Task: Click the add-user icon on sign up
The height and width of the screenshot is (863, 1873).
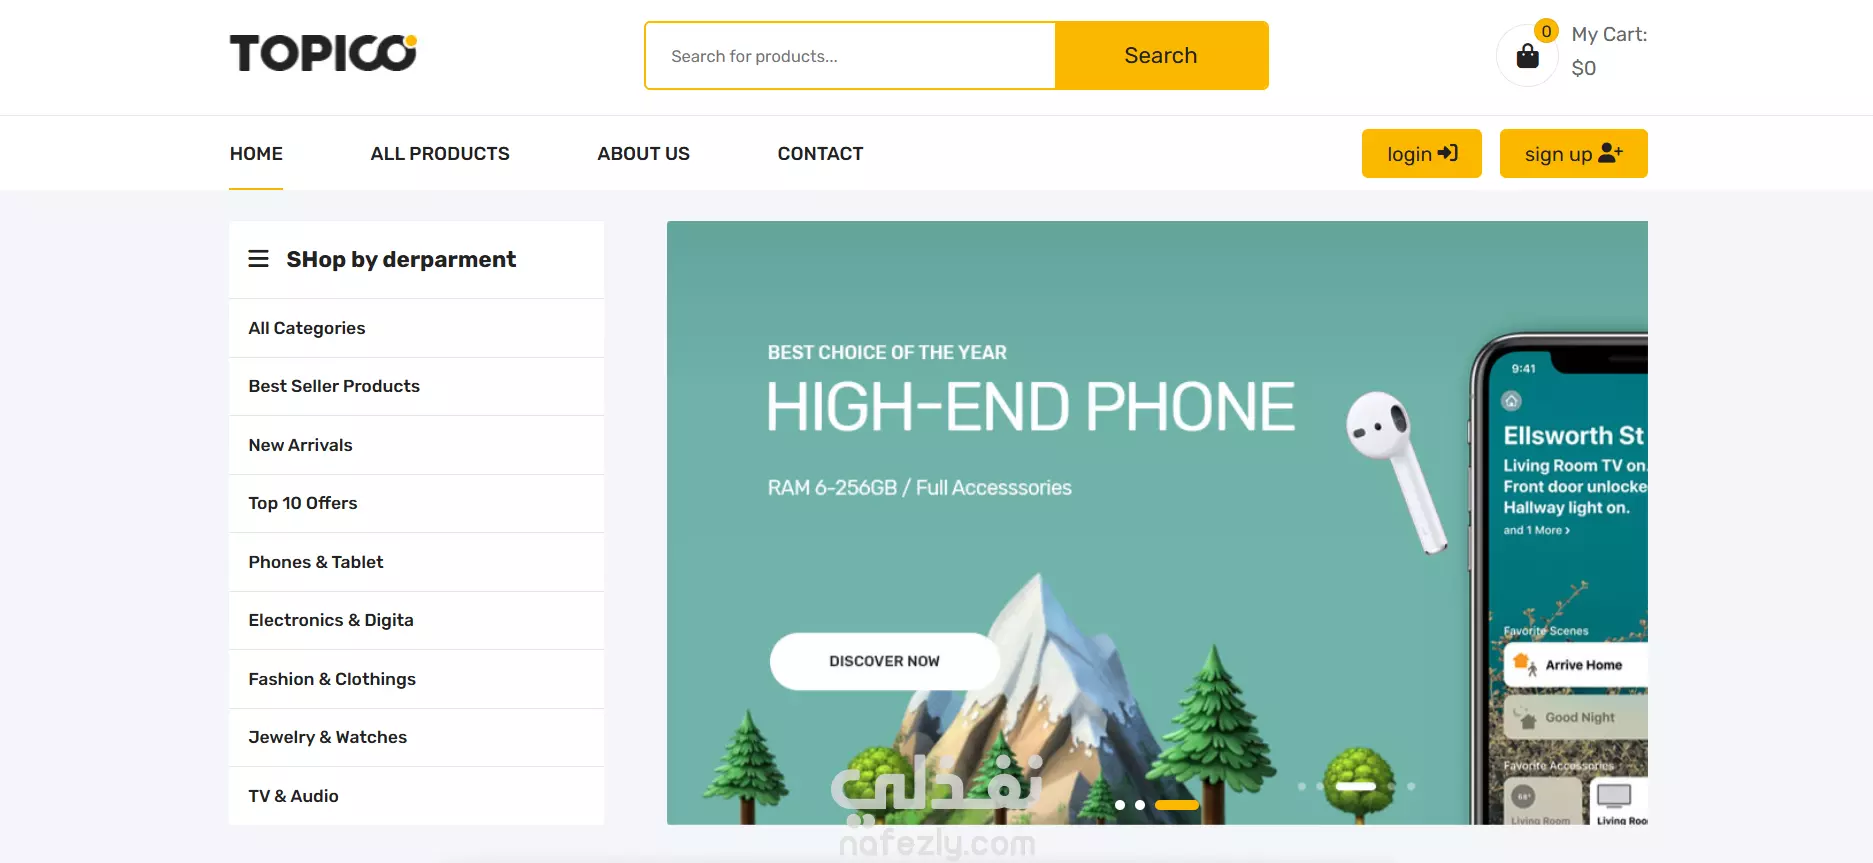Action: 1610,153
